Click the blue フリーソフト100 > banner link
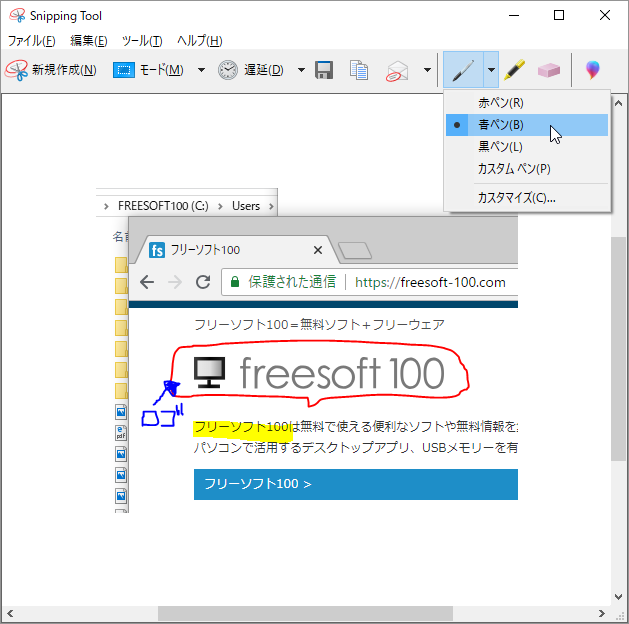Image resolution: width=629 pixels, height=624 pixels. pos(356,484)
